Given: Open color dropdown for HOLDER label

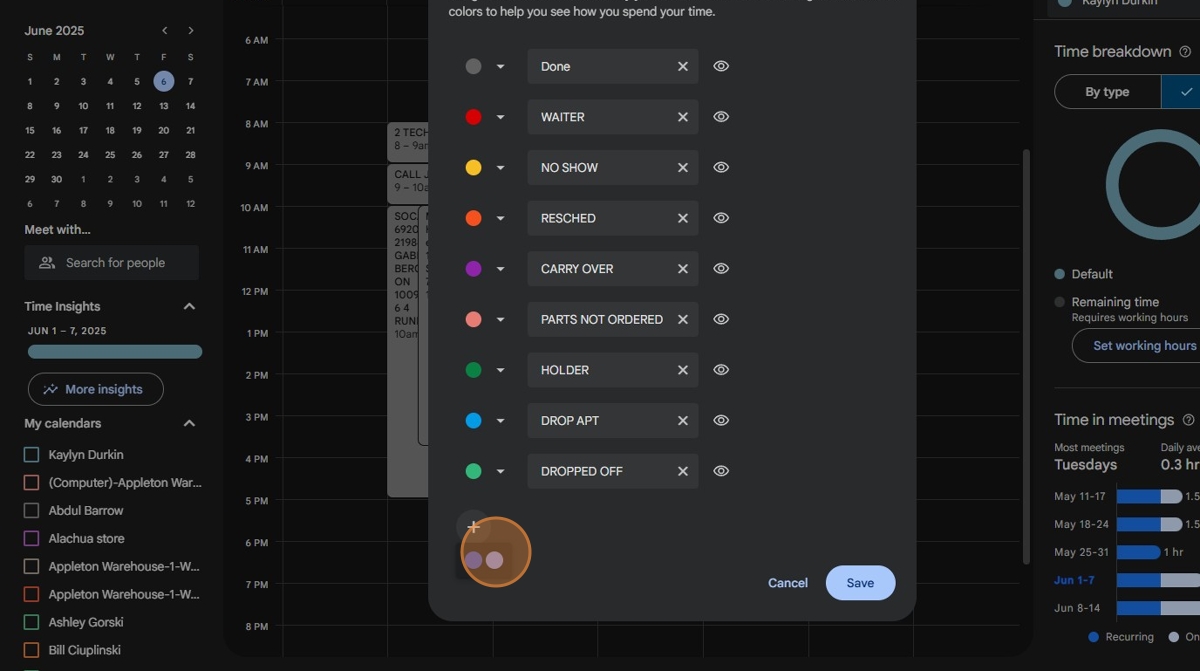Looking at the screenshot, I should pyautogui.click(x=500, y=370).
